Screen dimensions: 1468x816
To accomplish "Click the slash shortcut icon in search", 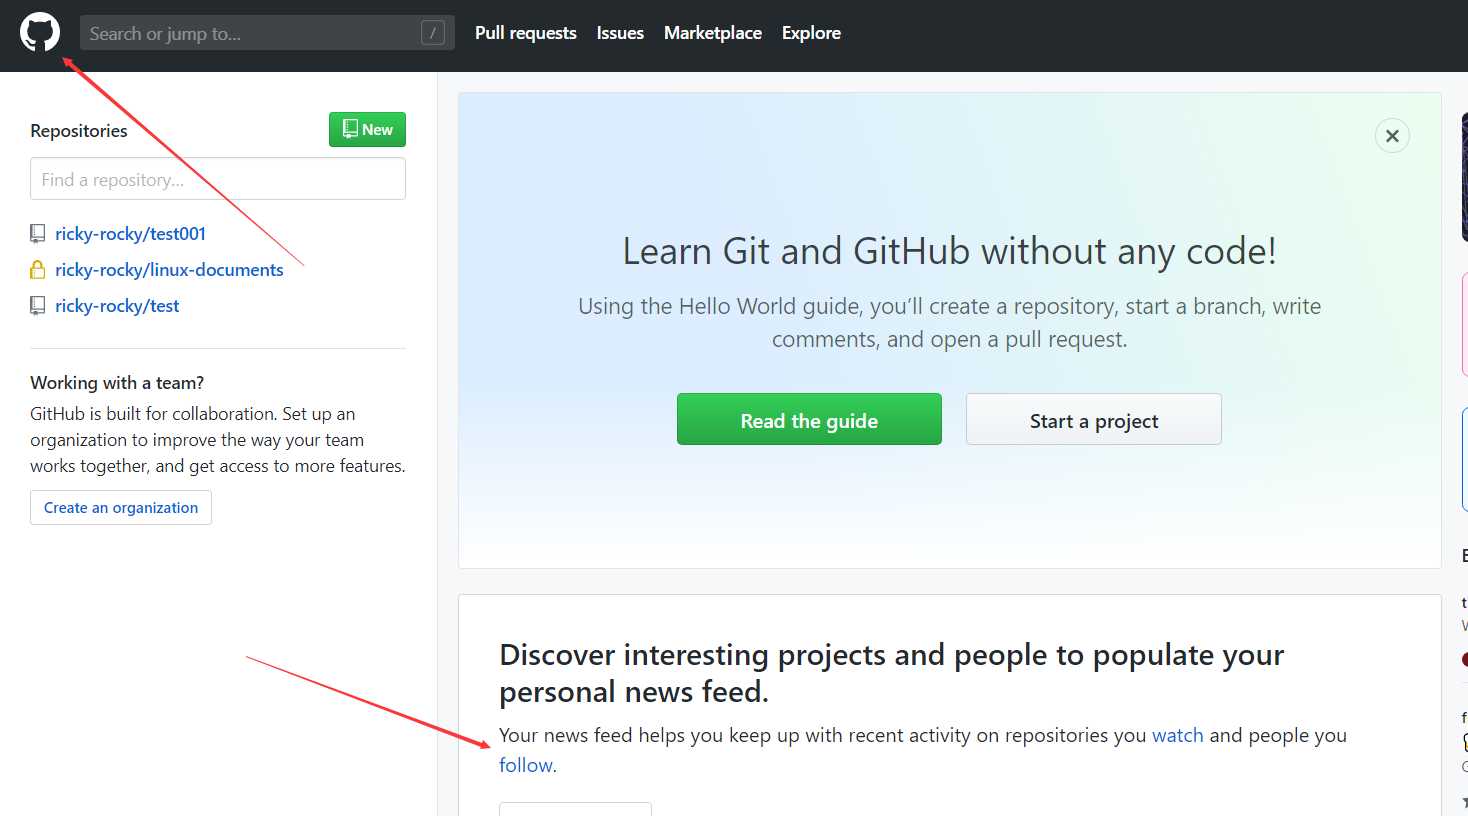I will coord(433,33).
